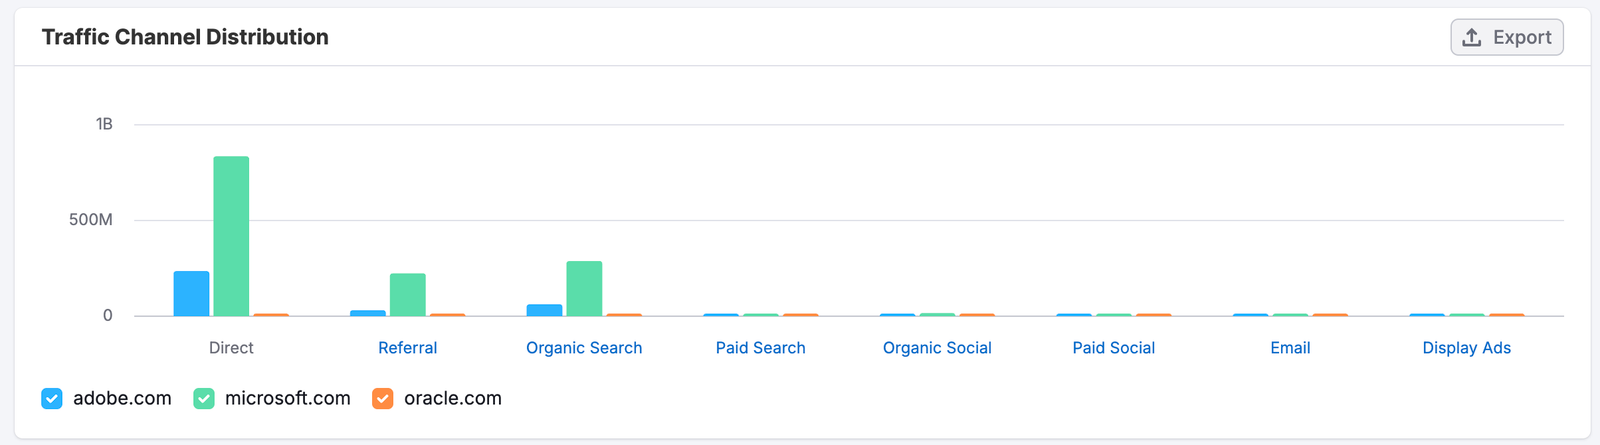Select the Display Ads link
The width and height of the screenshot is (1600, 445).
pyautogui.click(x=1466, y=348)
